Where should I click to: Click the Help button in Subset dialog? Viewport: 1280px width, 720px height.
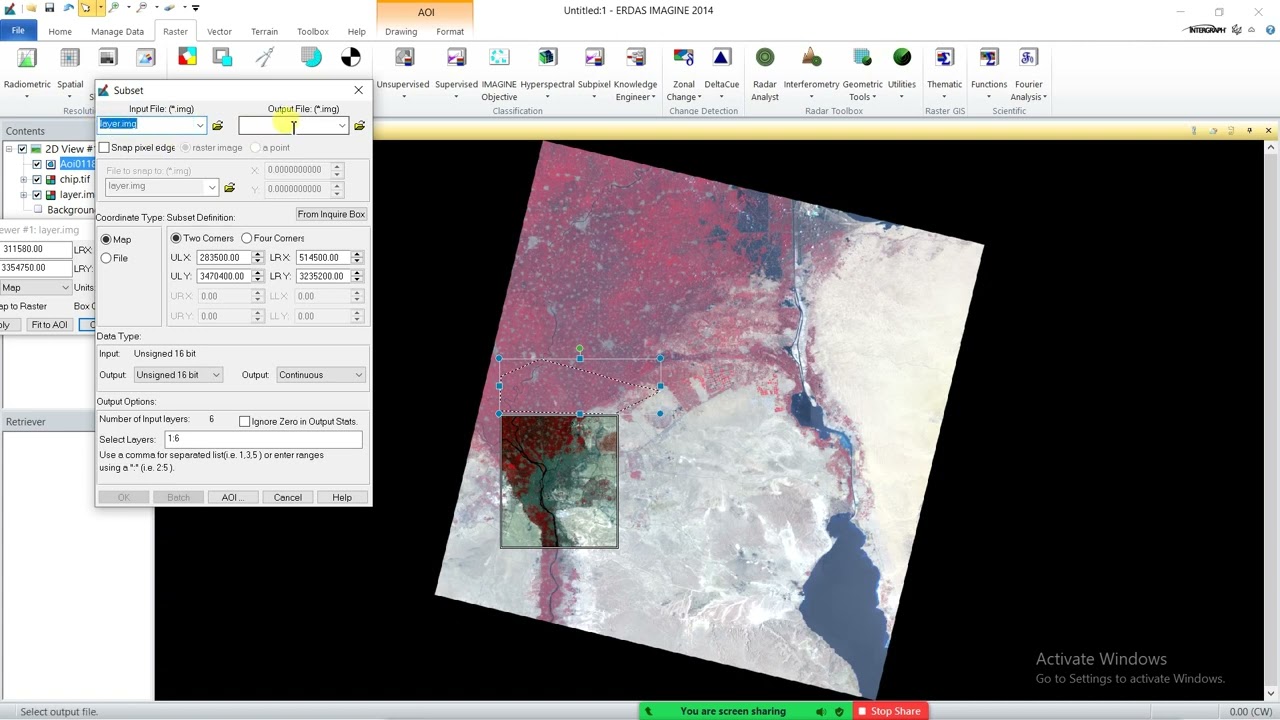pyautogui.click(x=342, y=498)
